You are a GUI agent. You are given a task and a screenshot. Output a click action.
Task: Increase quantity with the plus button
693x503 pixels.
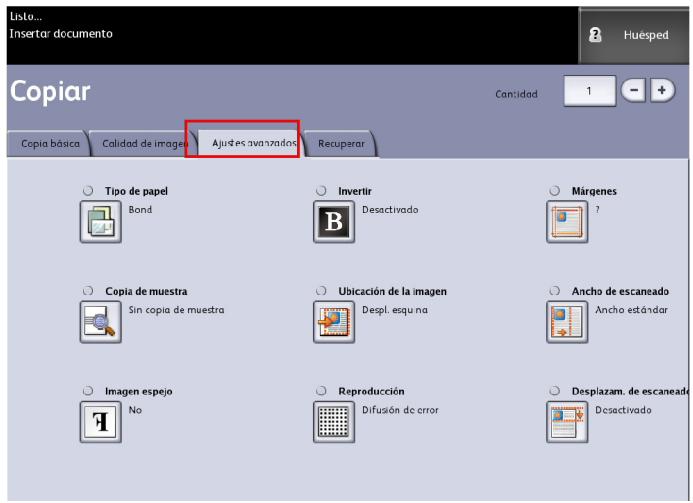(661, 93)
